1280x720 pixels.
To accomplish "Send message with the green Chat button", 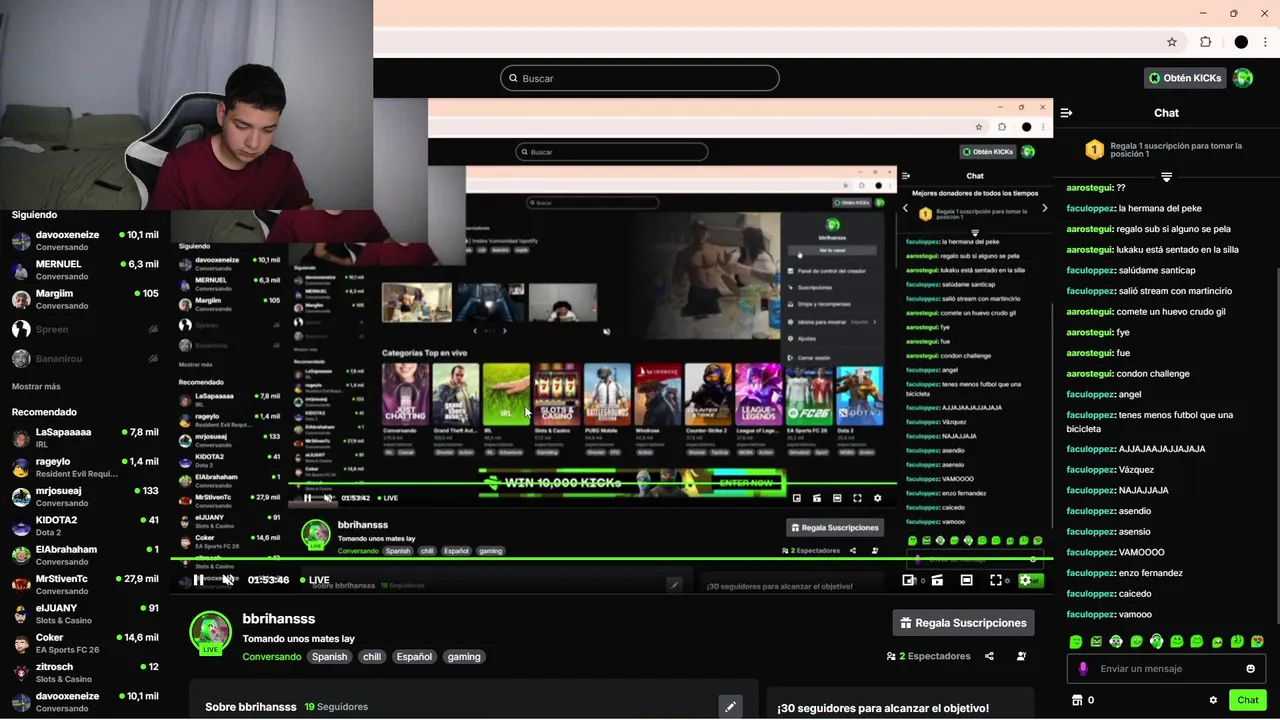I will click(x=1248, y=700).
